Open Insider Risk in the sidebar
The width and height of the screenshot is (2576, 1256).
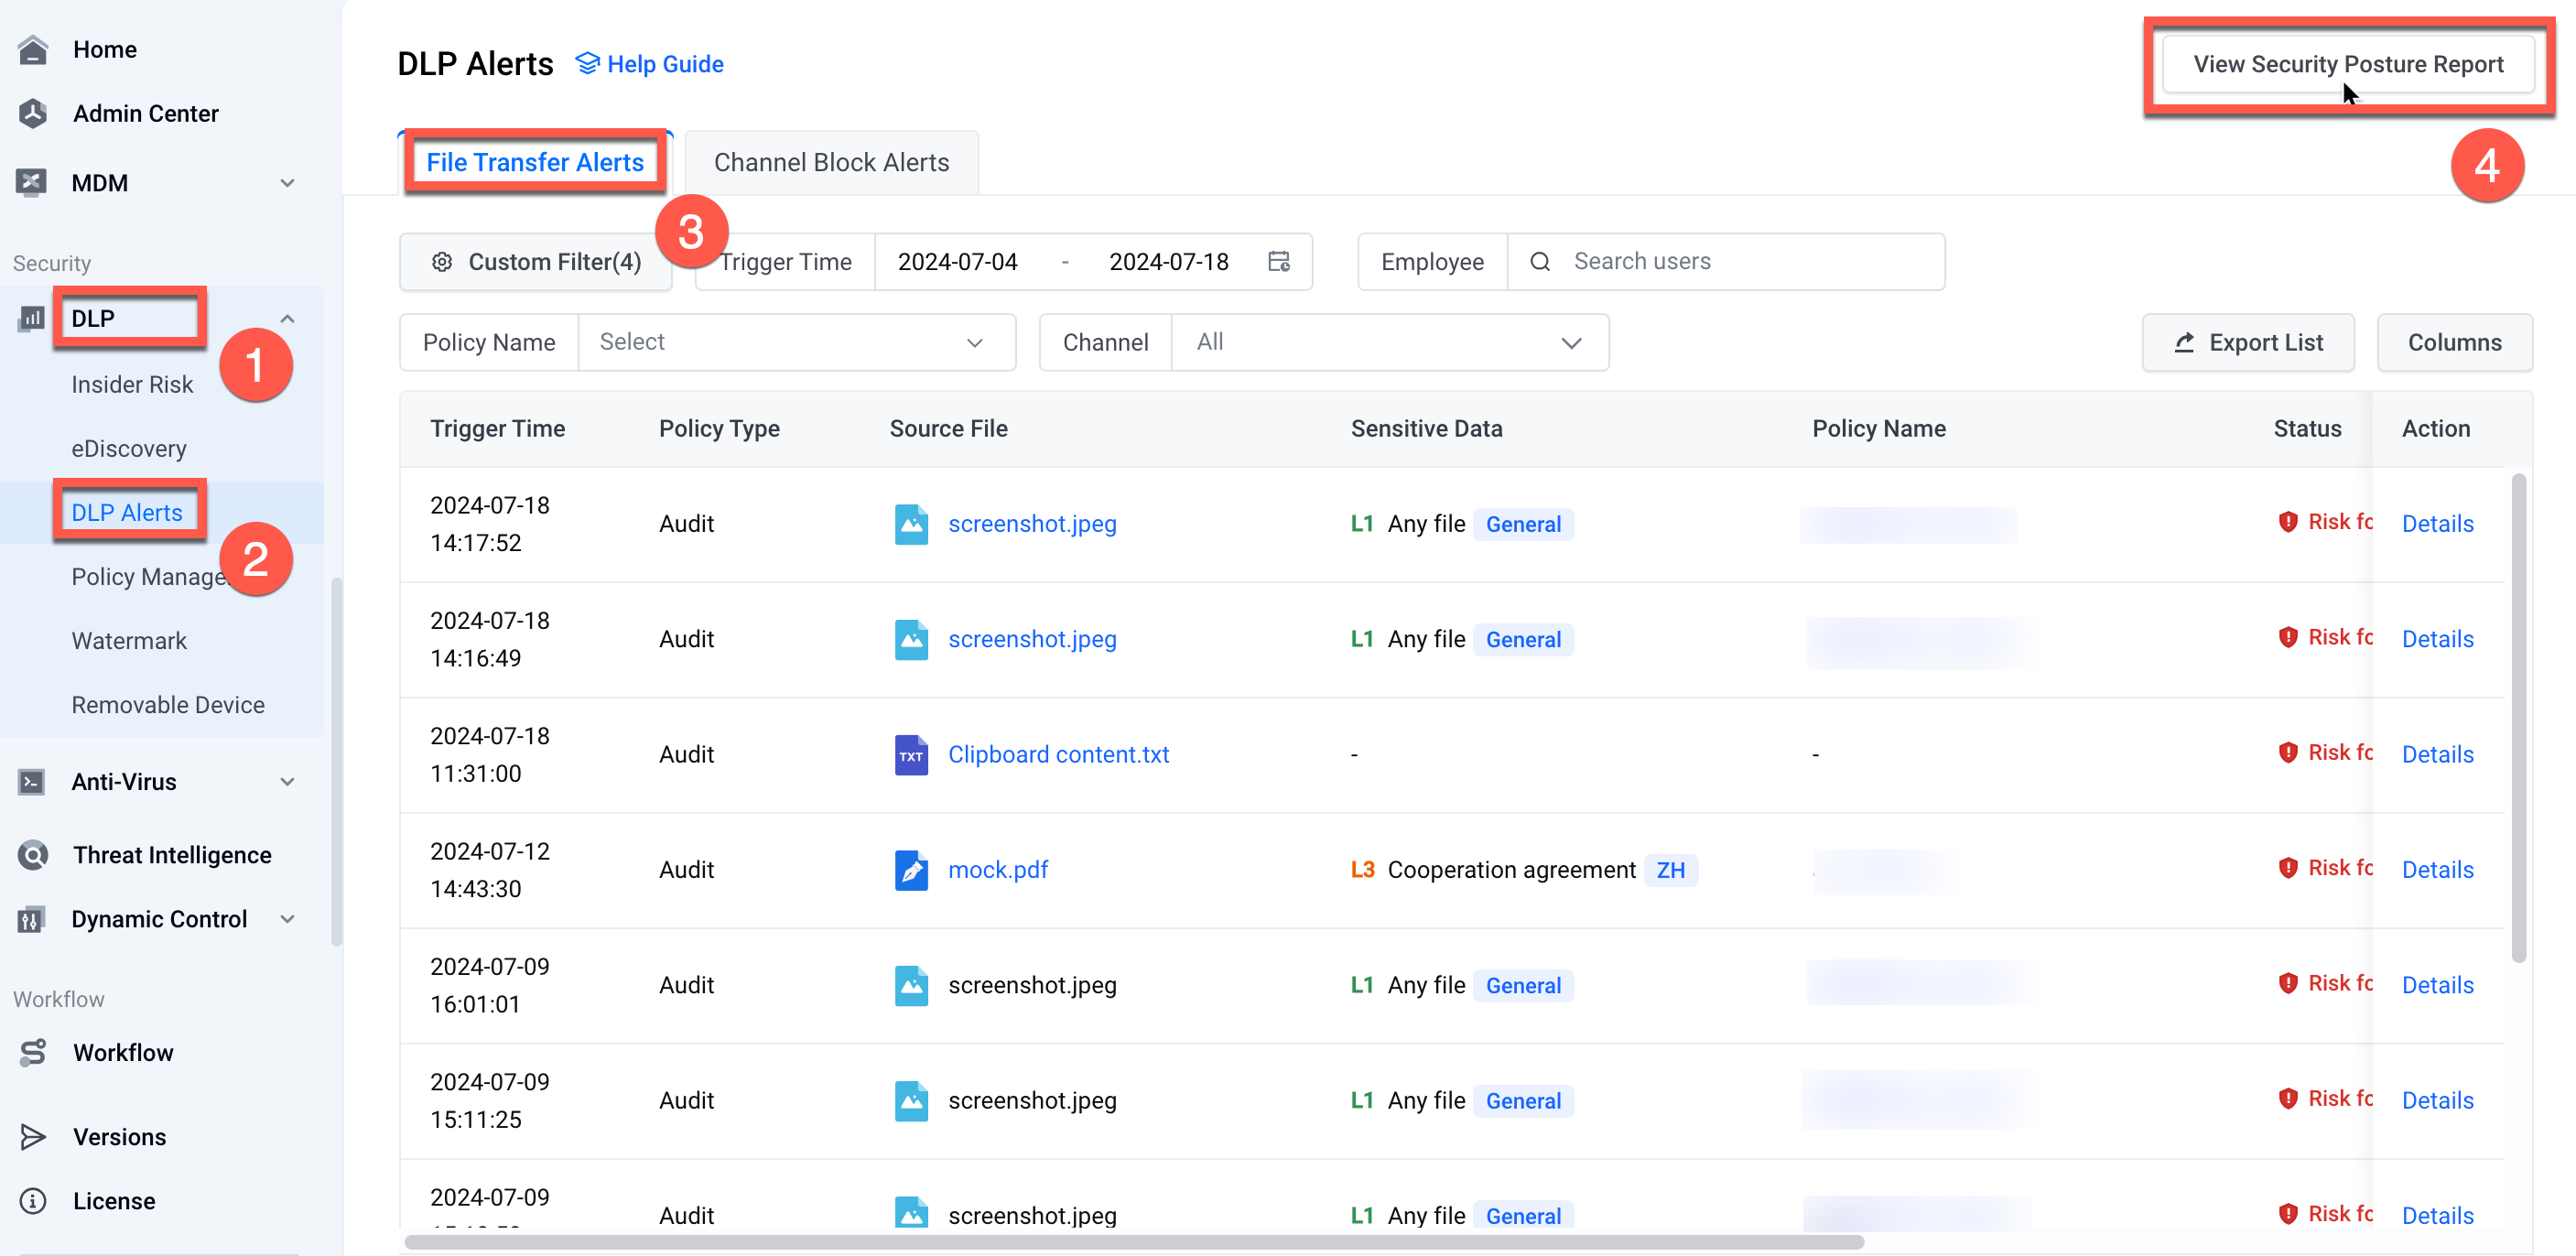click(132, 385)
